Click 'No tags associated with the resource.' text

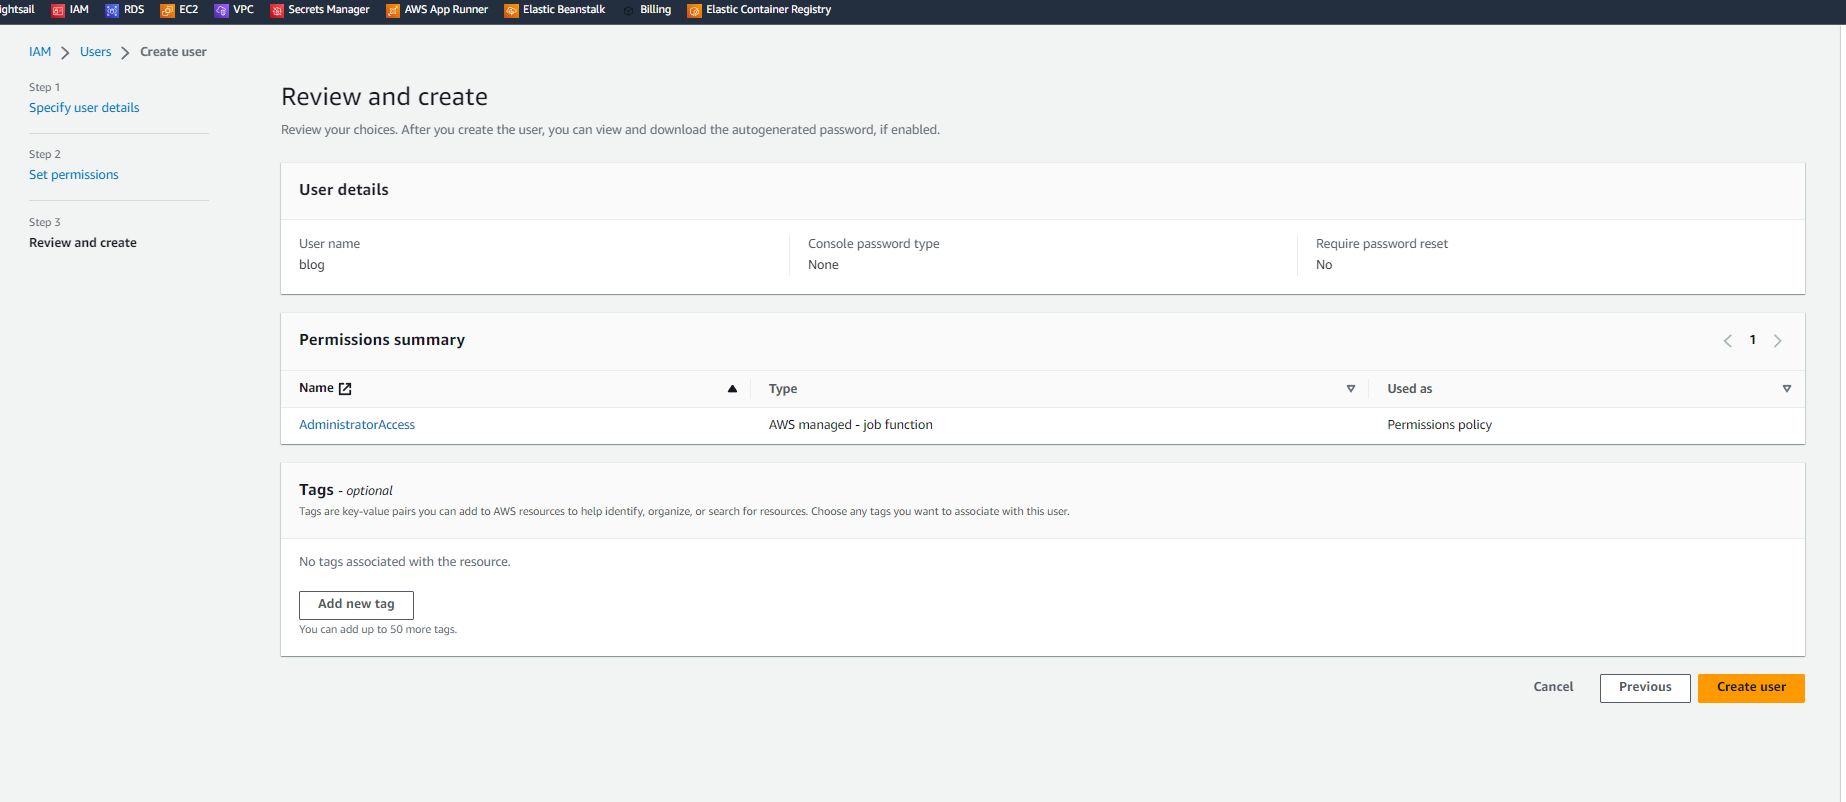405,562
